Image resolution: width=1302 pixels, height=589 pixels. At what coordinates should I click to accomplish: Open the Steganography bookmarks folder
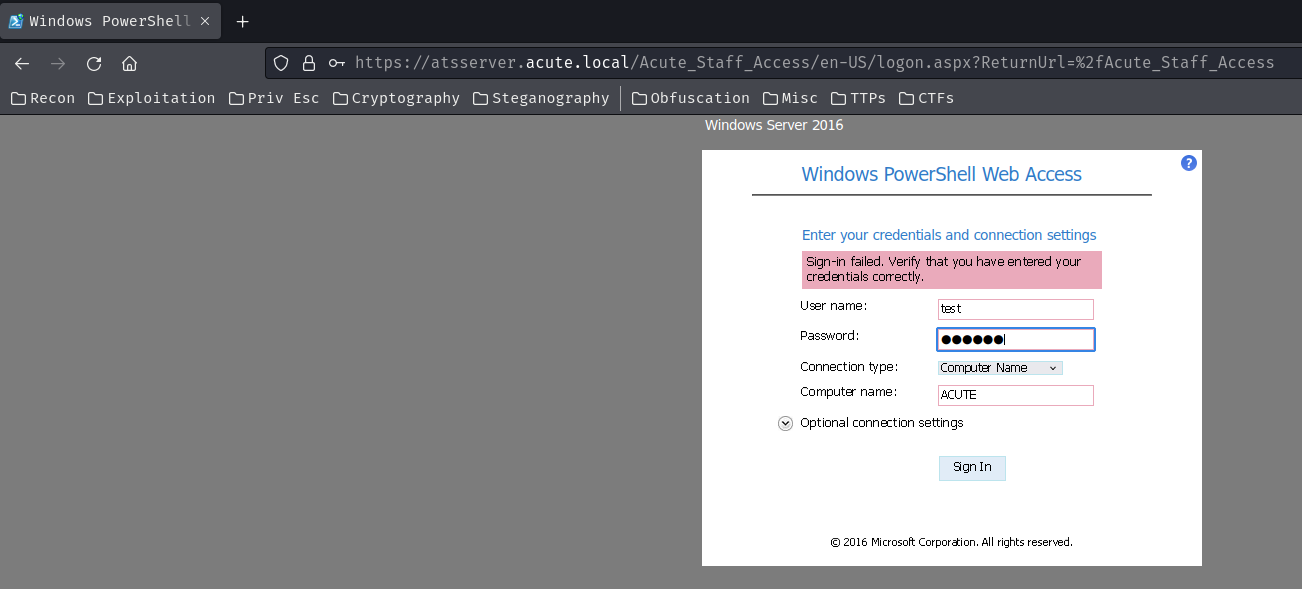click(x=542, y=98)
